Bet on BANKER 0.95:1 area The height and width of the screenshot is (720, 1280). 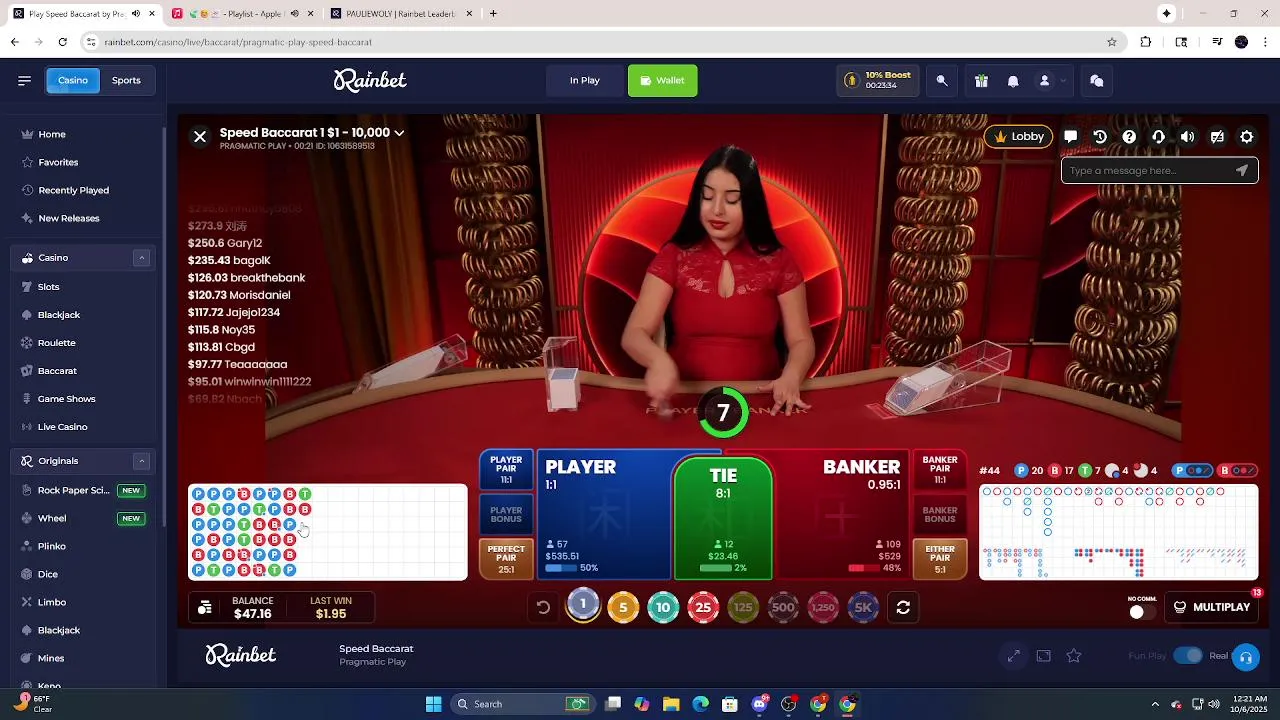(840, 515)
